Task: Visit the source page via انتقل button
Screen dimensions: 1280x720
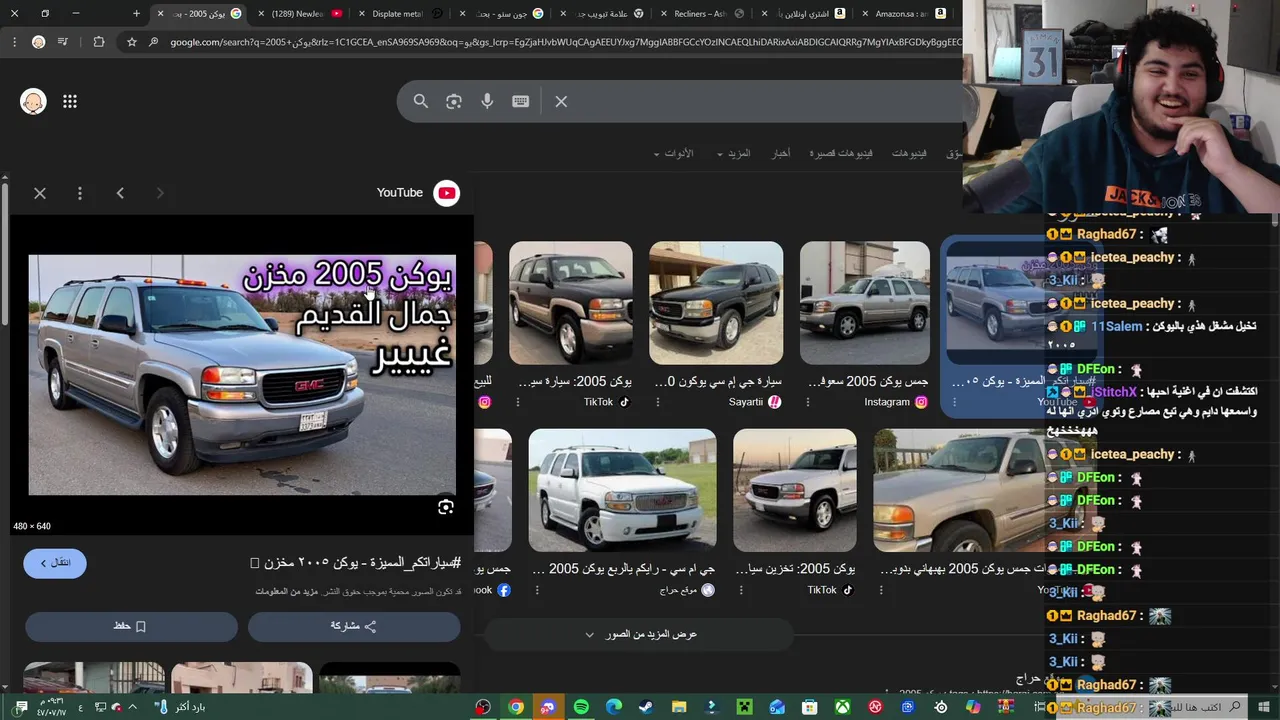Action: [55, 563]
